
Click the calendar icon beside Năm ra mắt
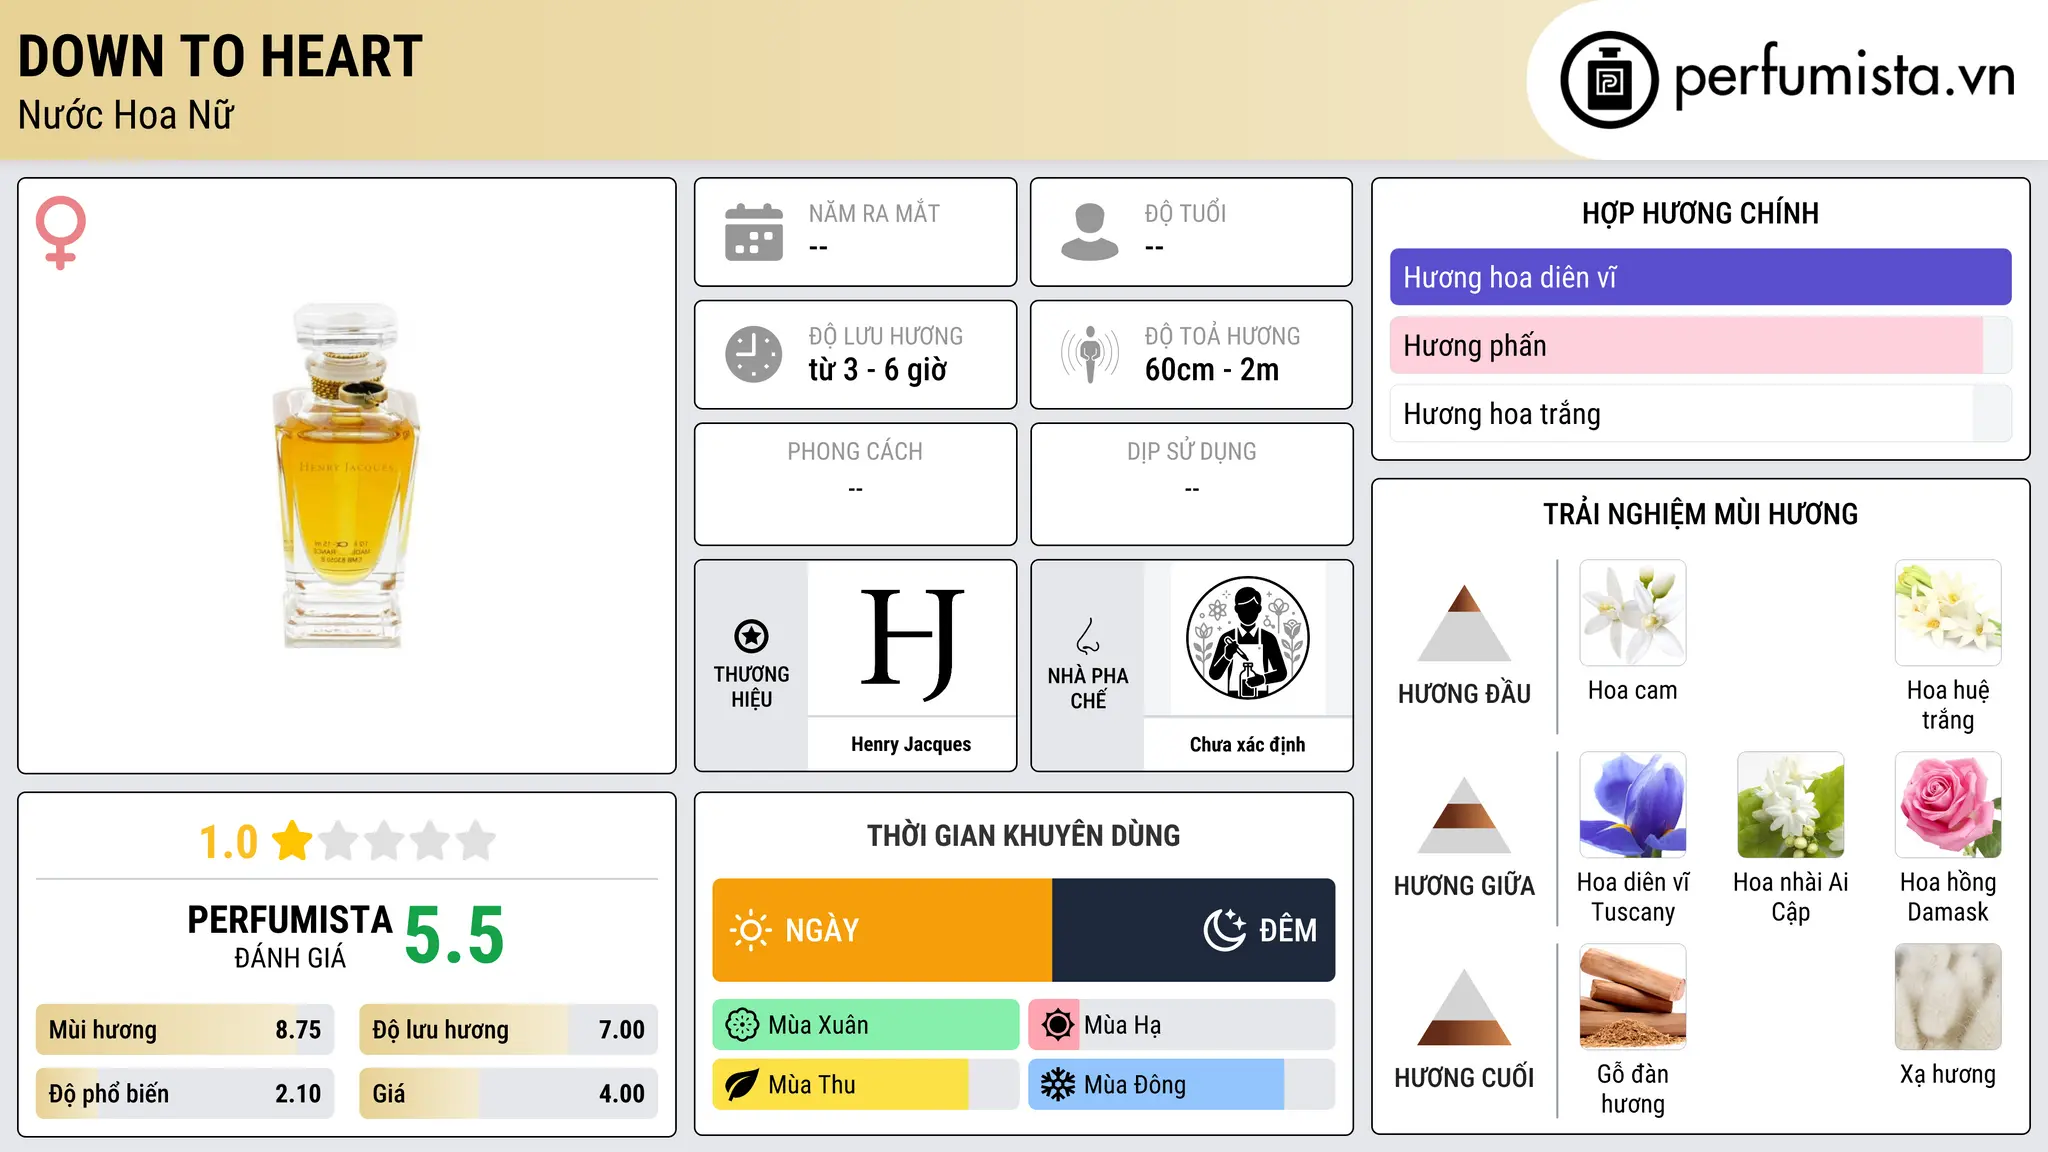tap(754, 232)
